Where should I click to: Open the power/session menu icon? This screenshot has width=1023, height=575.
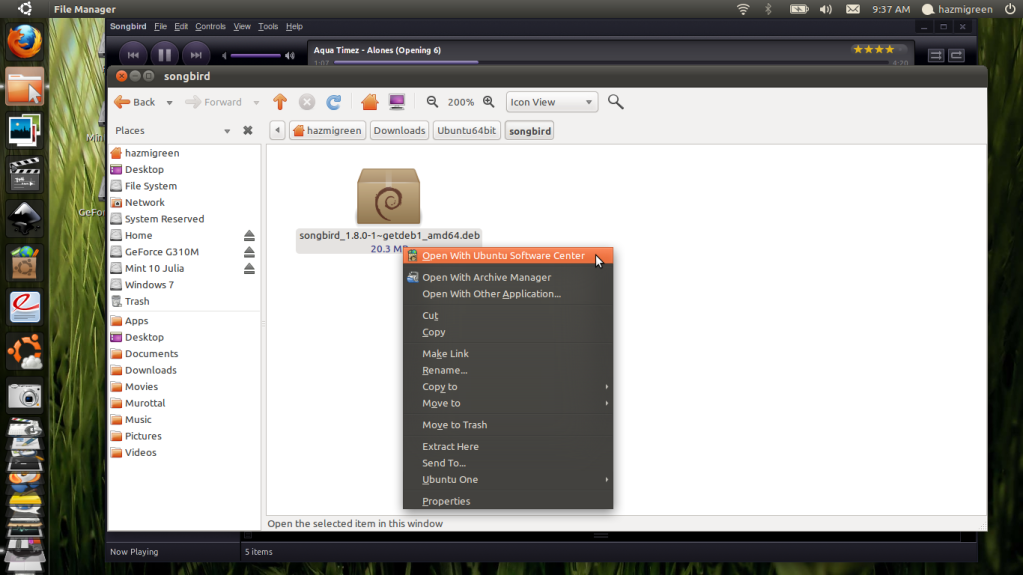(x=1010, y=9)
